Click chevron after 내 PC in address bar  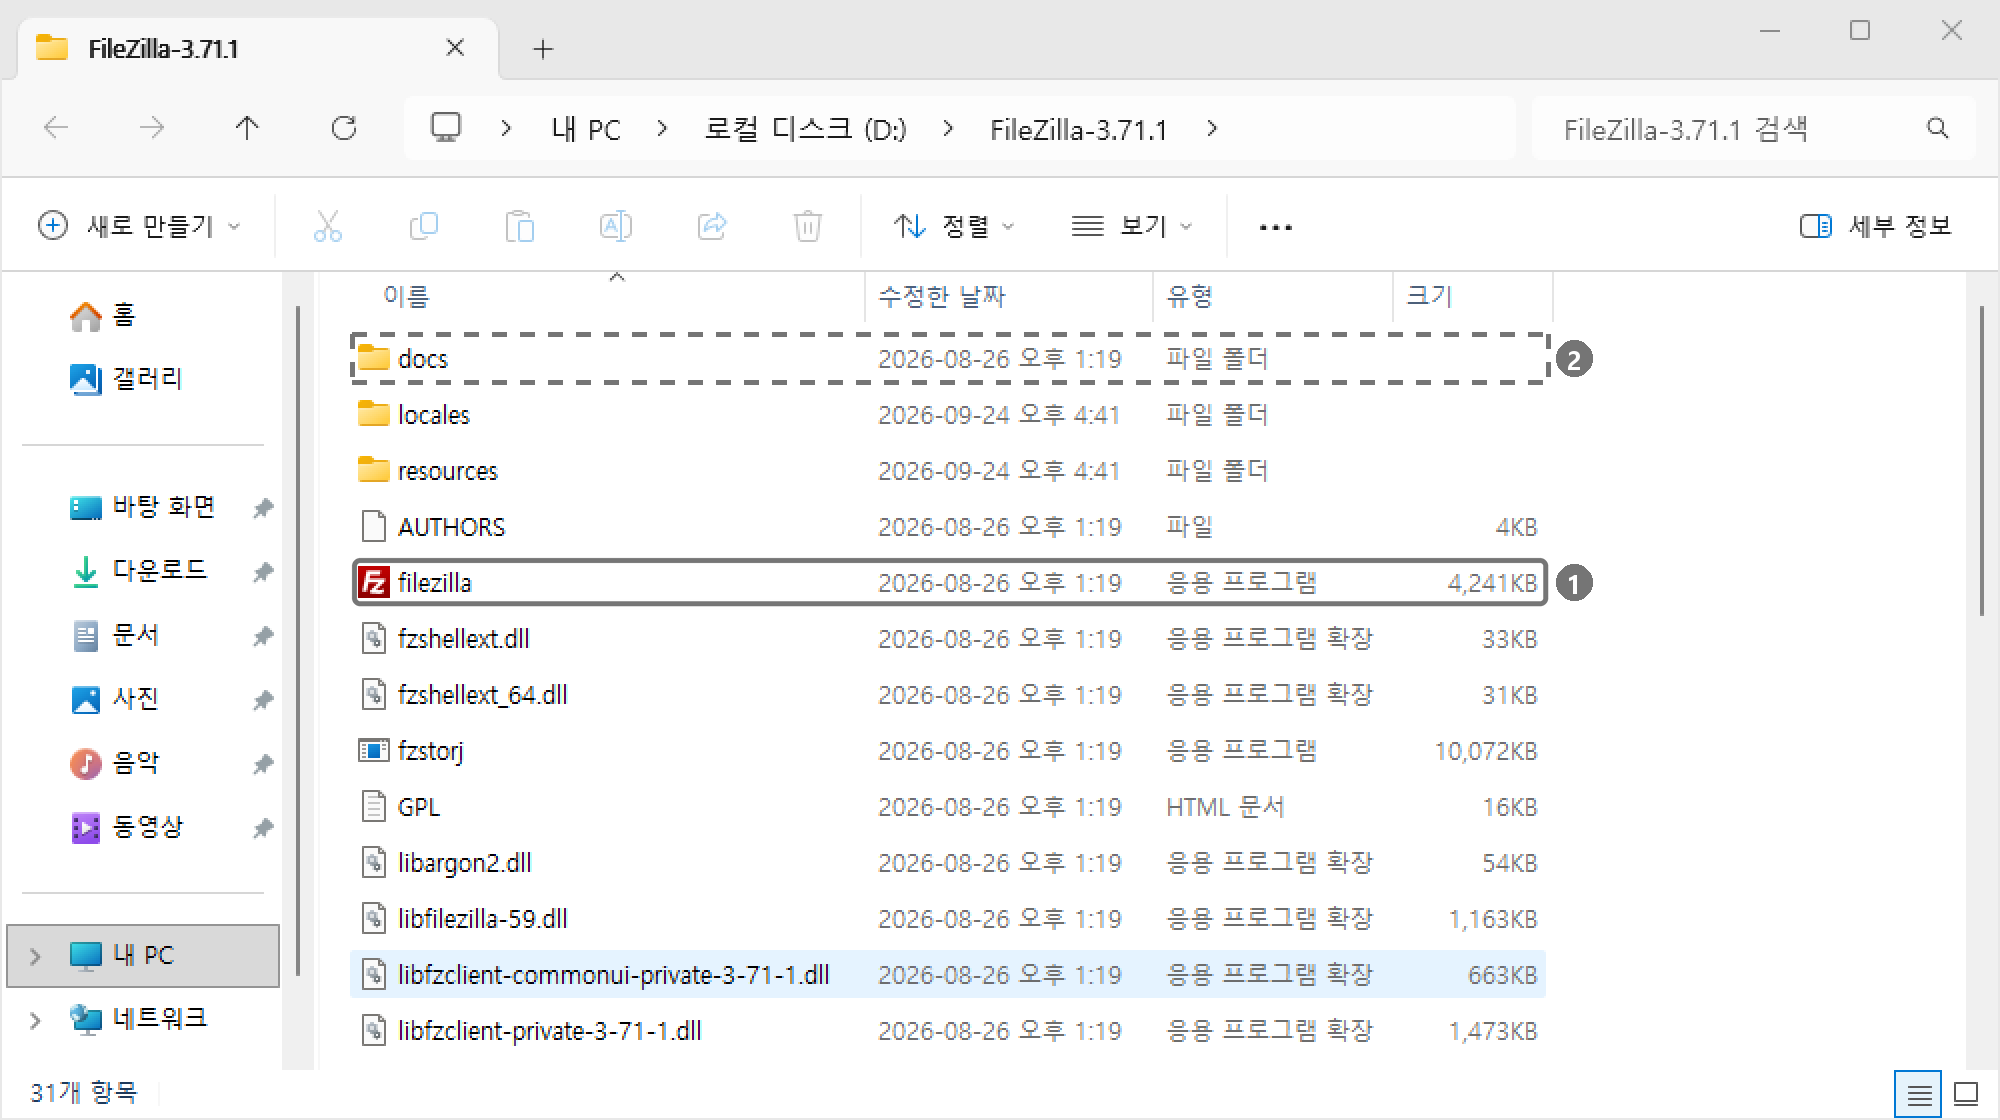662,129
